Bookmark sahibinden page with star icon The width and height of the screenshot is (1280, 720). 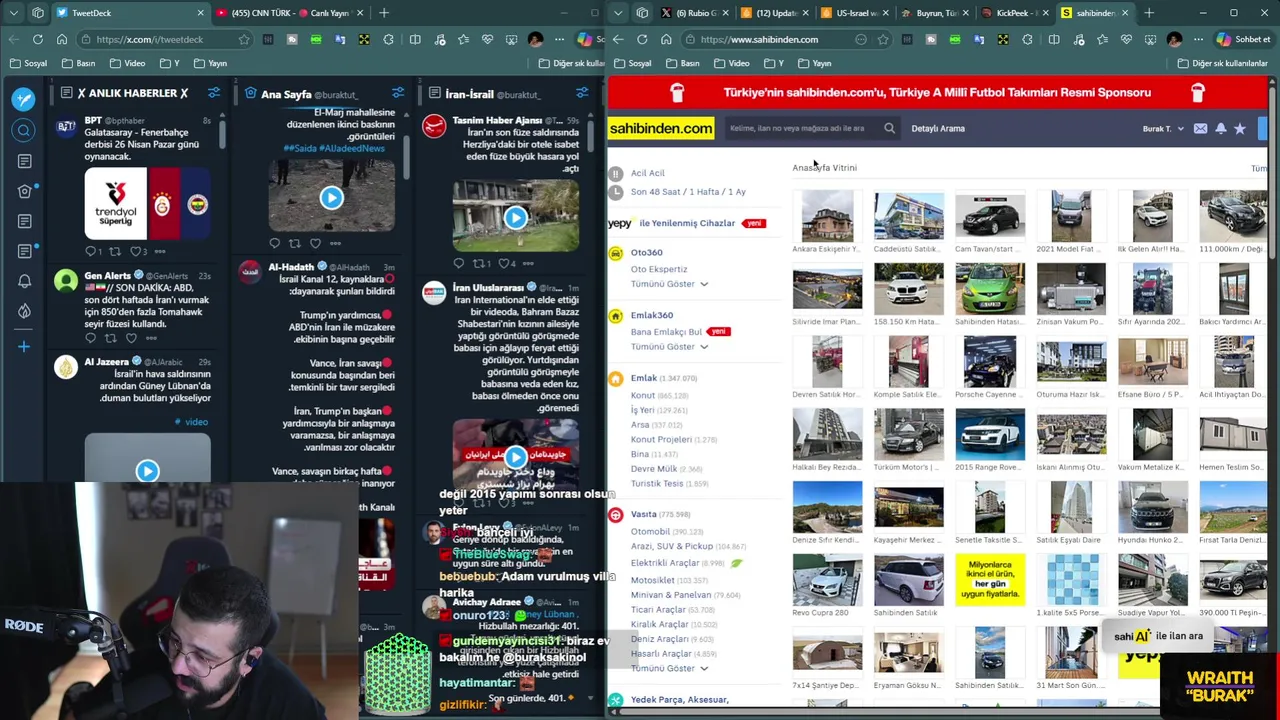pos(883,39)
